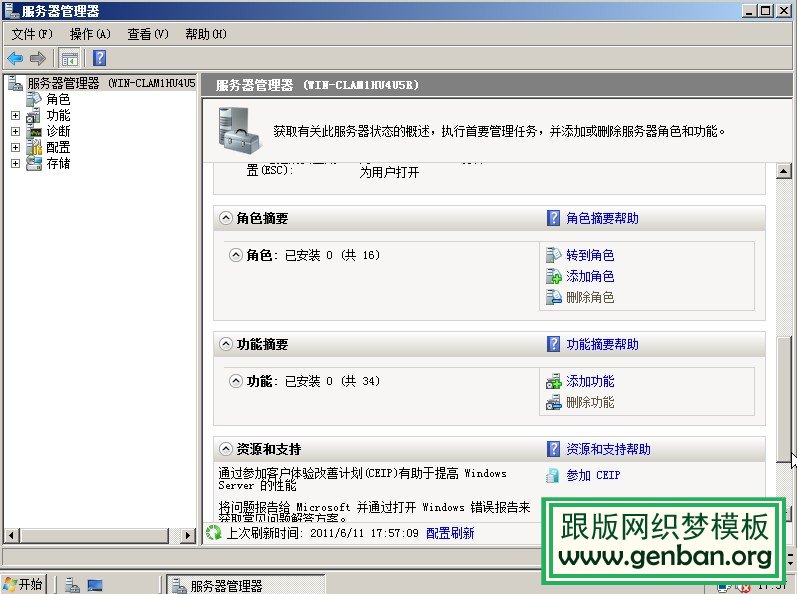Select 角色 in the left tree
The image size is (797, 594).
(58, 100)
